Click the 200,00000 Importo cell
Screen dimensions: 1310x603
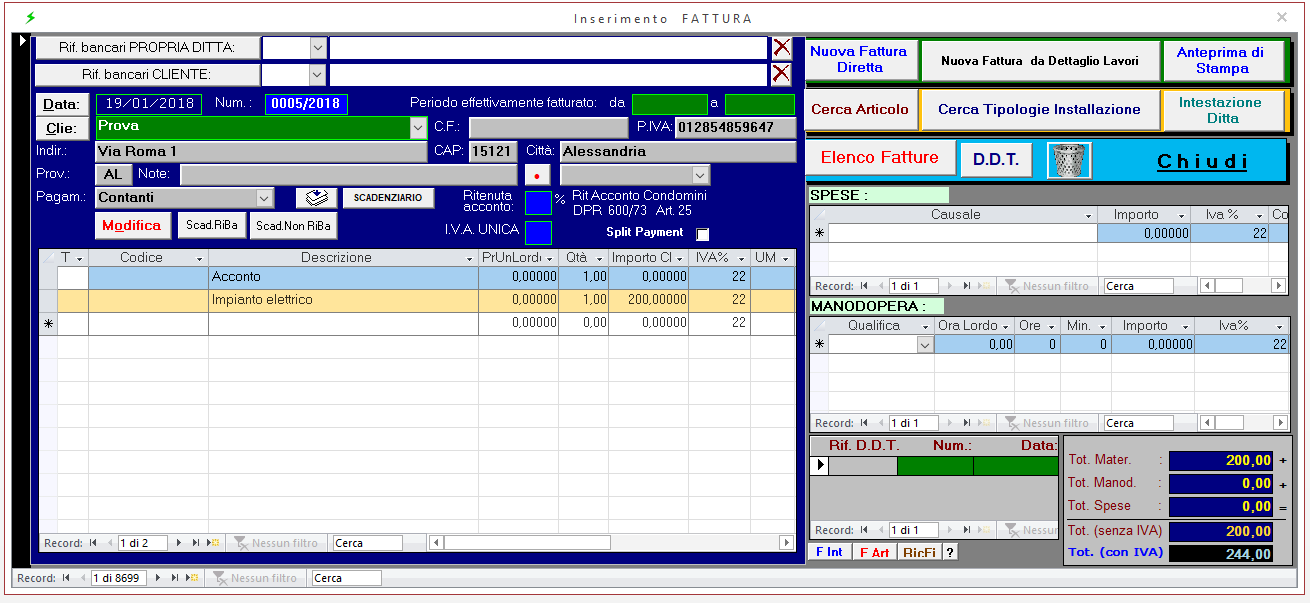coord(648,300)
